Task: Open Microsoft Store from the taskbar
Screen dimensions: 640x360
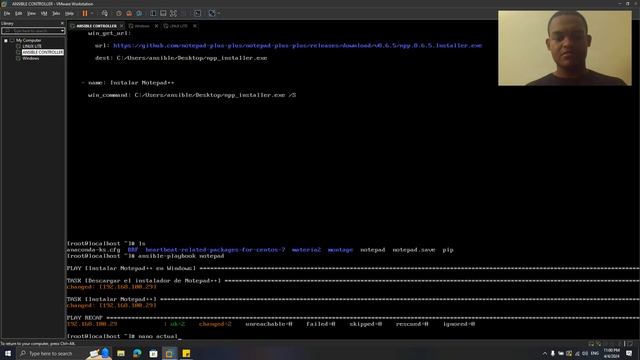Action: click(x=153, y=353)
